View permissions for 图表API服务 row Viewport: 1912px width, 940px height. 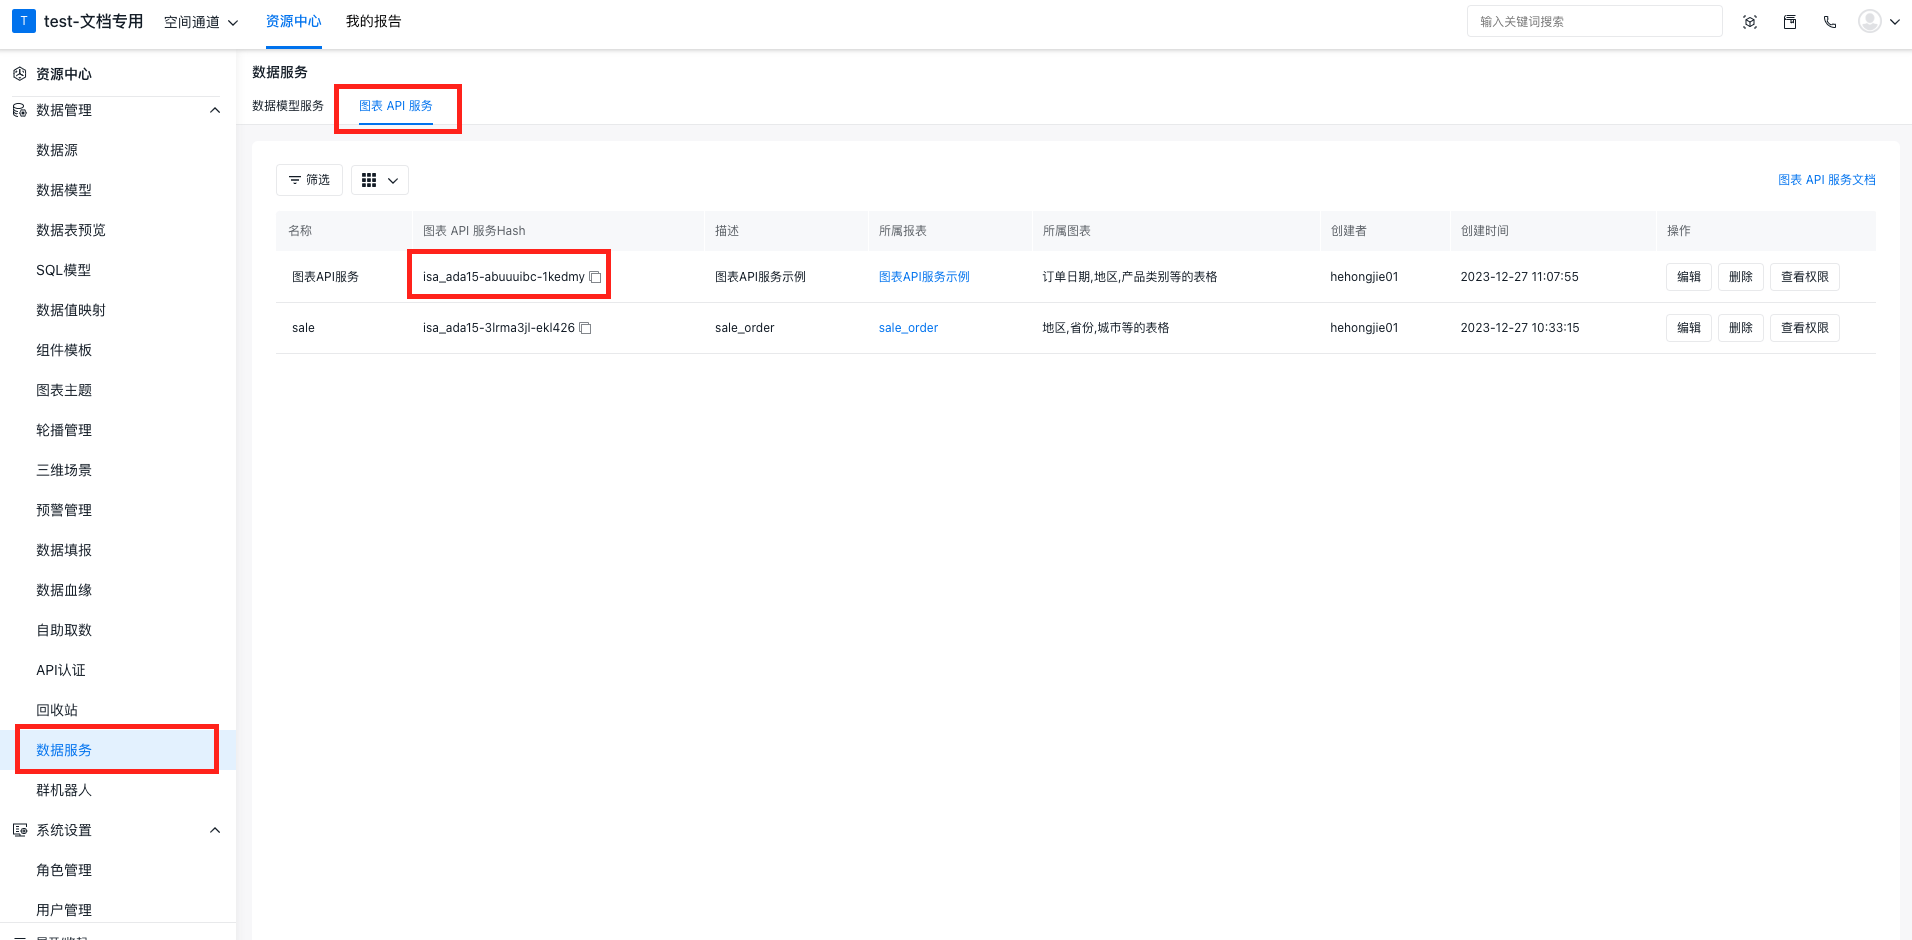click(x=1804, y=277)
